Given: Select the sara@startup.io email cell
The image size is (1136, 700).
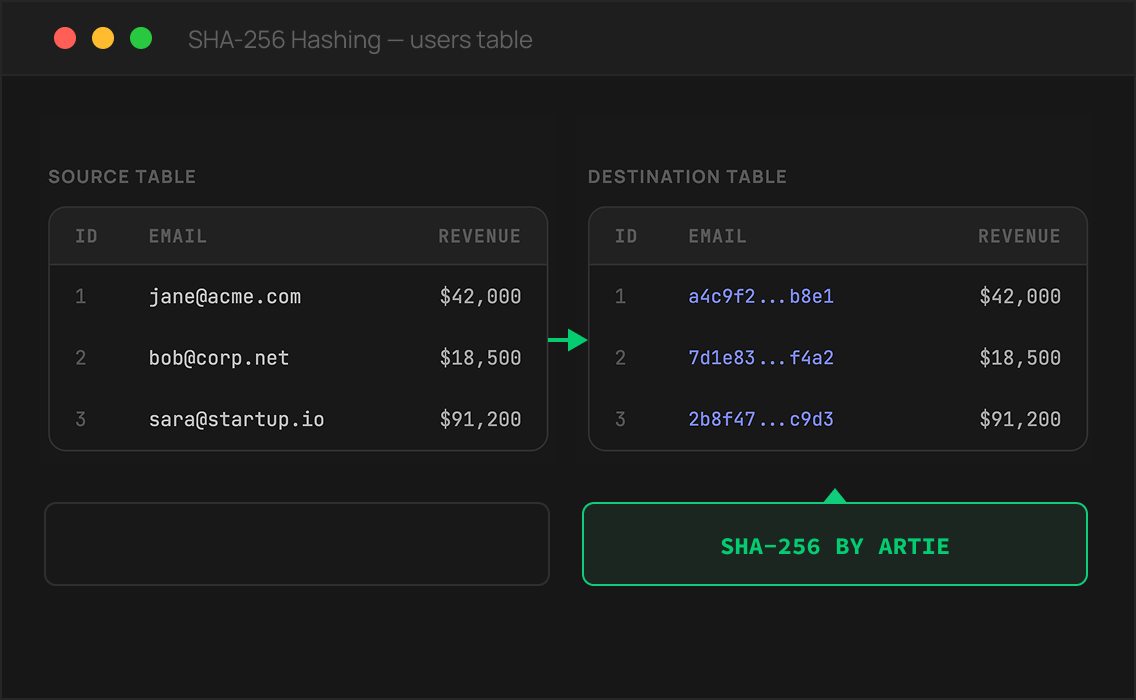Looking at the screenshot, I should [x=236, y=420].
